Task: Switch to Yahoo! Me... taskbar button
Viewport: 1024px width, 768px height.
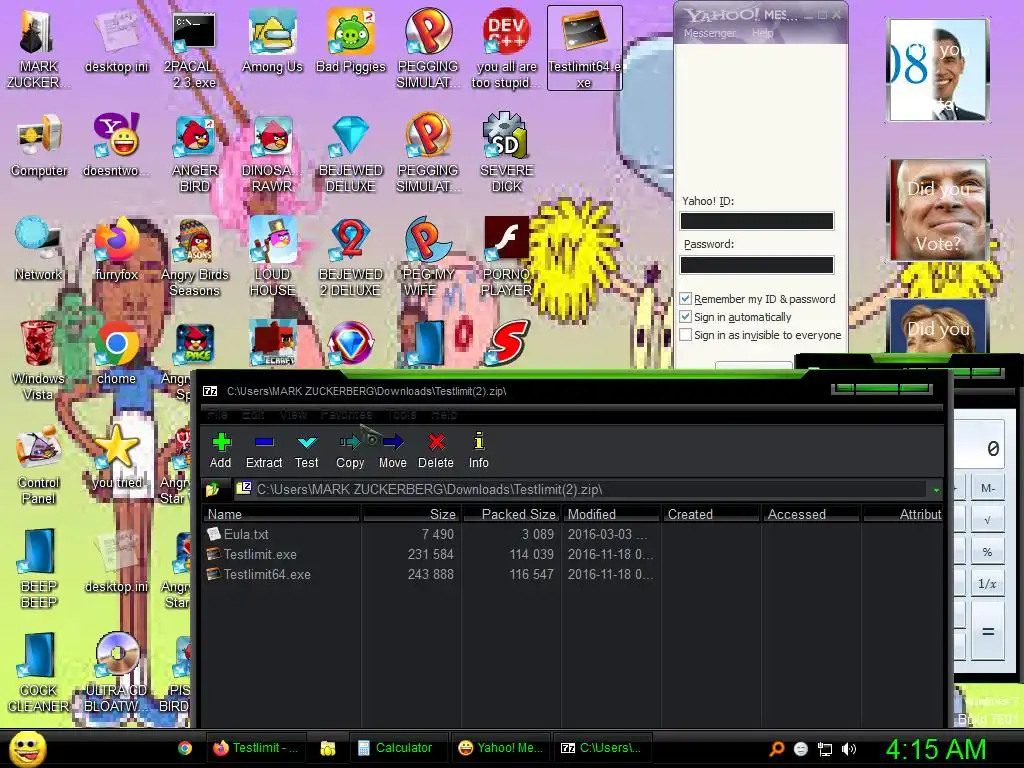Action: coord(502,748)
